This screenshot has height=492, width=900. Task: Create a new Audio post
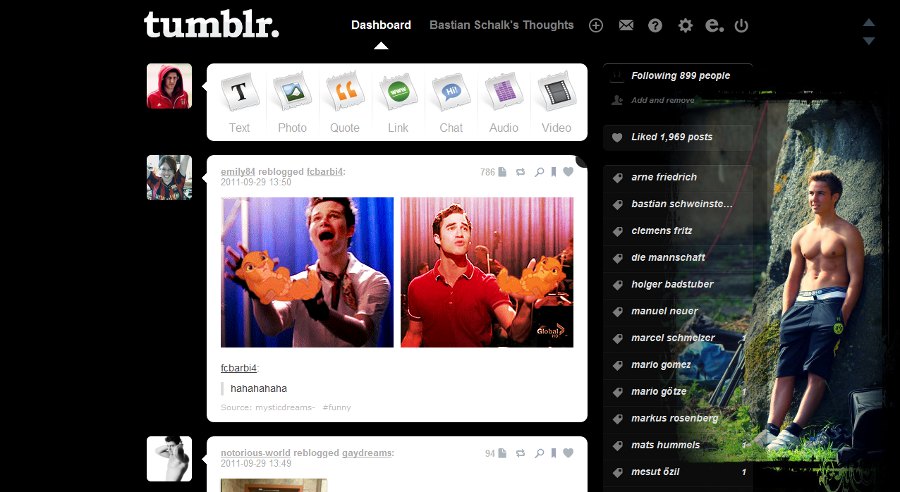click(x=503, y=103)
